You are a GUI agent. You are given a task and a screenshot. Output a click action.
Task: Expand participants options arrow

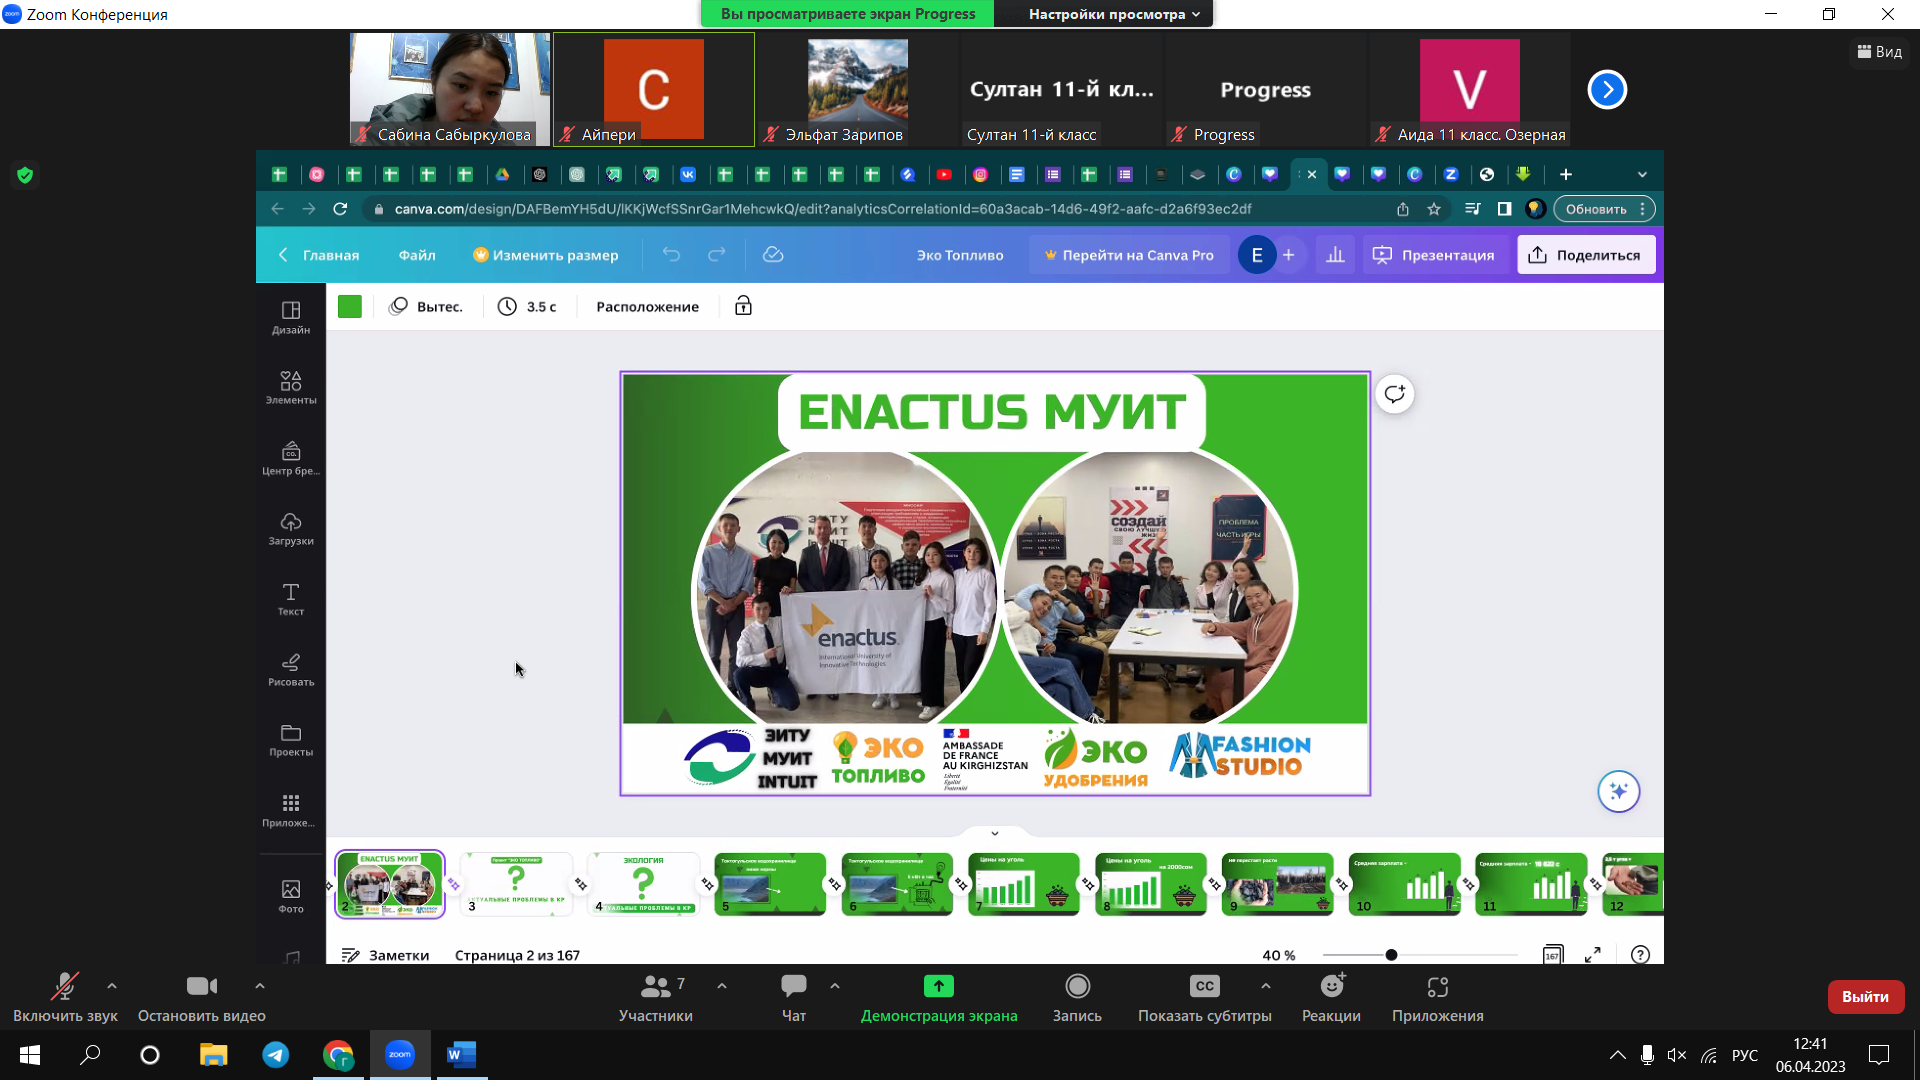722,986
